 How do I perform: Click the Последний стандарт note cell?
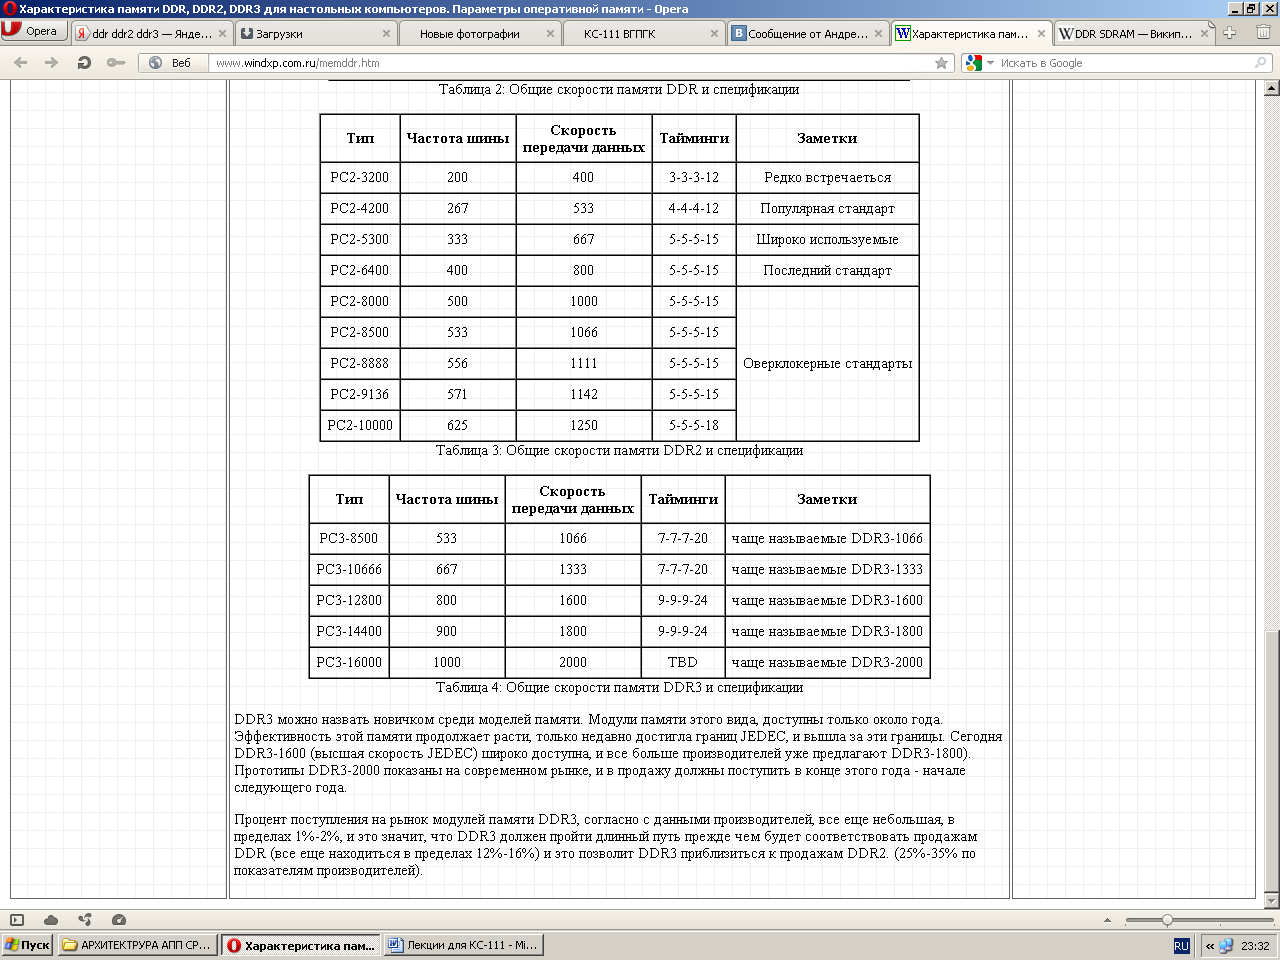click(x=827, y=270)
